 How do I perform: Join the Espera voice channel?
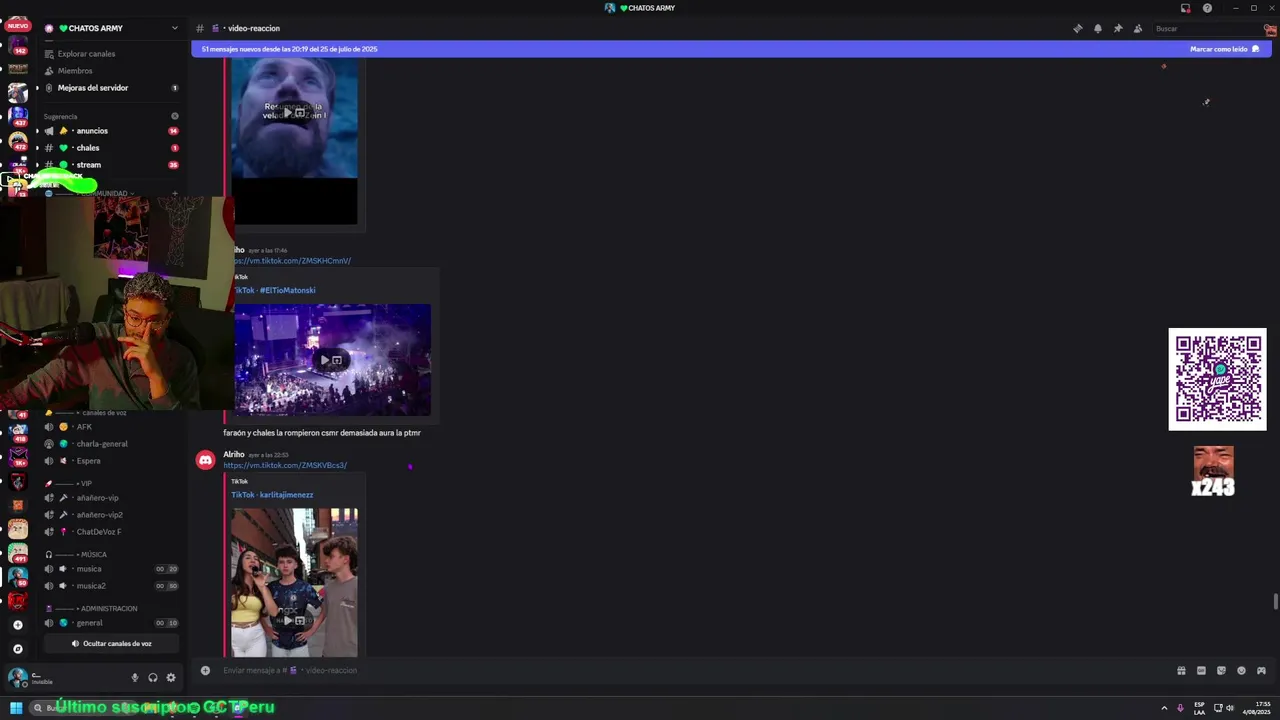click(x=111, y=461)
